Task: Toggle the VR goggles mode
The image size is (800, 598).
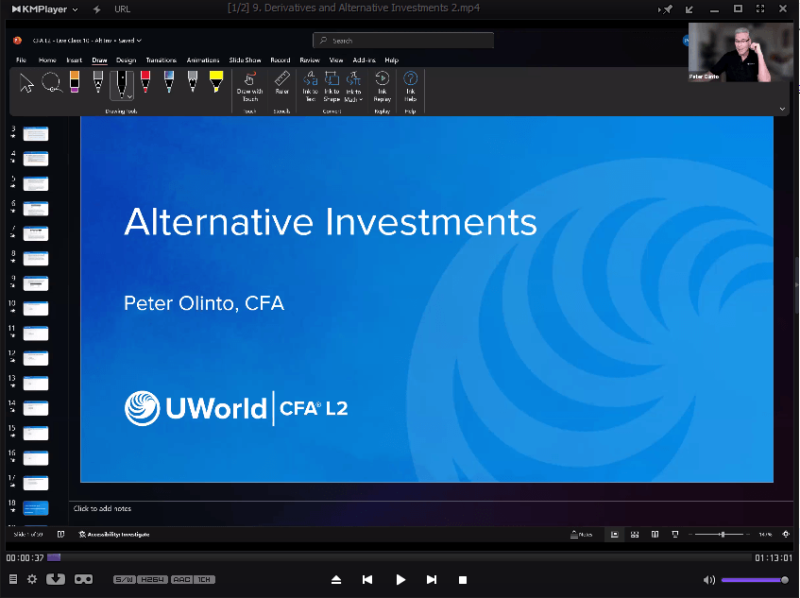Action: coord(84,579)
